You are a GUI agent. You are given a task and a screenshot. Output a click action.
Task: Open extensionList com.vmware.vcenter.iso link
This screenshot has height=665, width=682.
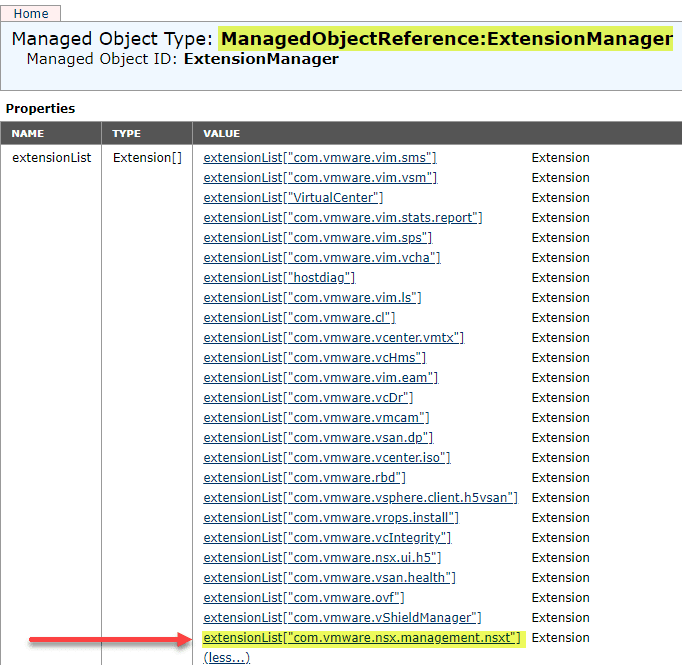point(327,458)
